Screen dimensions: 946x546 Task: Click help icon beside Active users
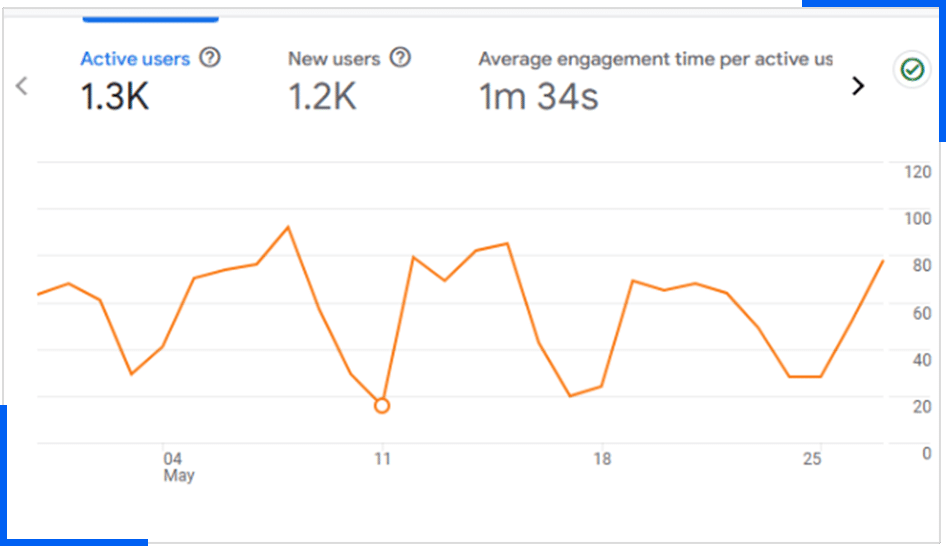tap(210, 58)
